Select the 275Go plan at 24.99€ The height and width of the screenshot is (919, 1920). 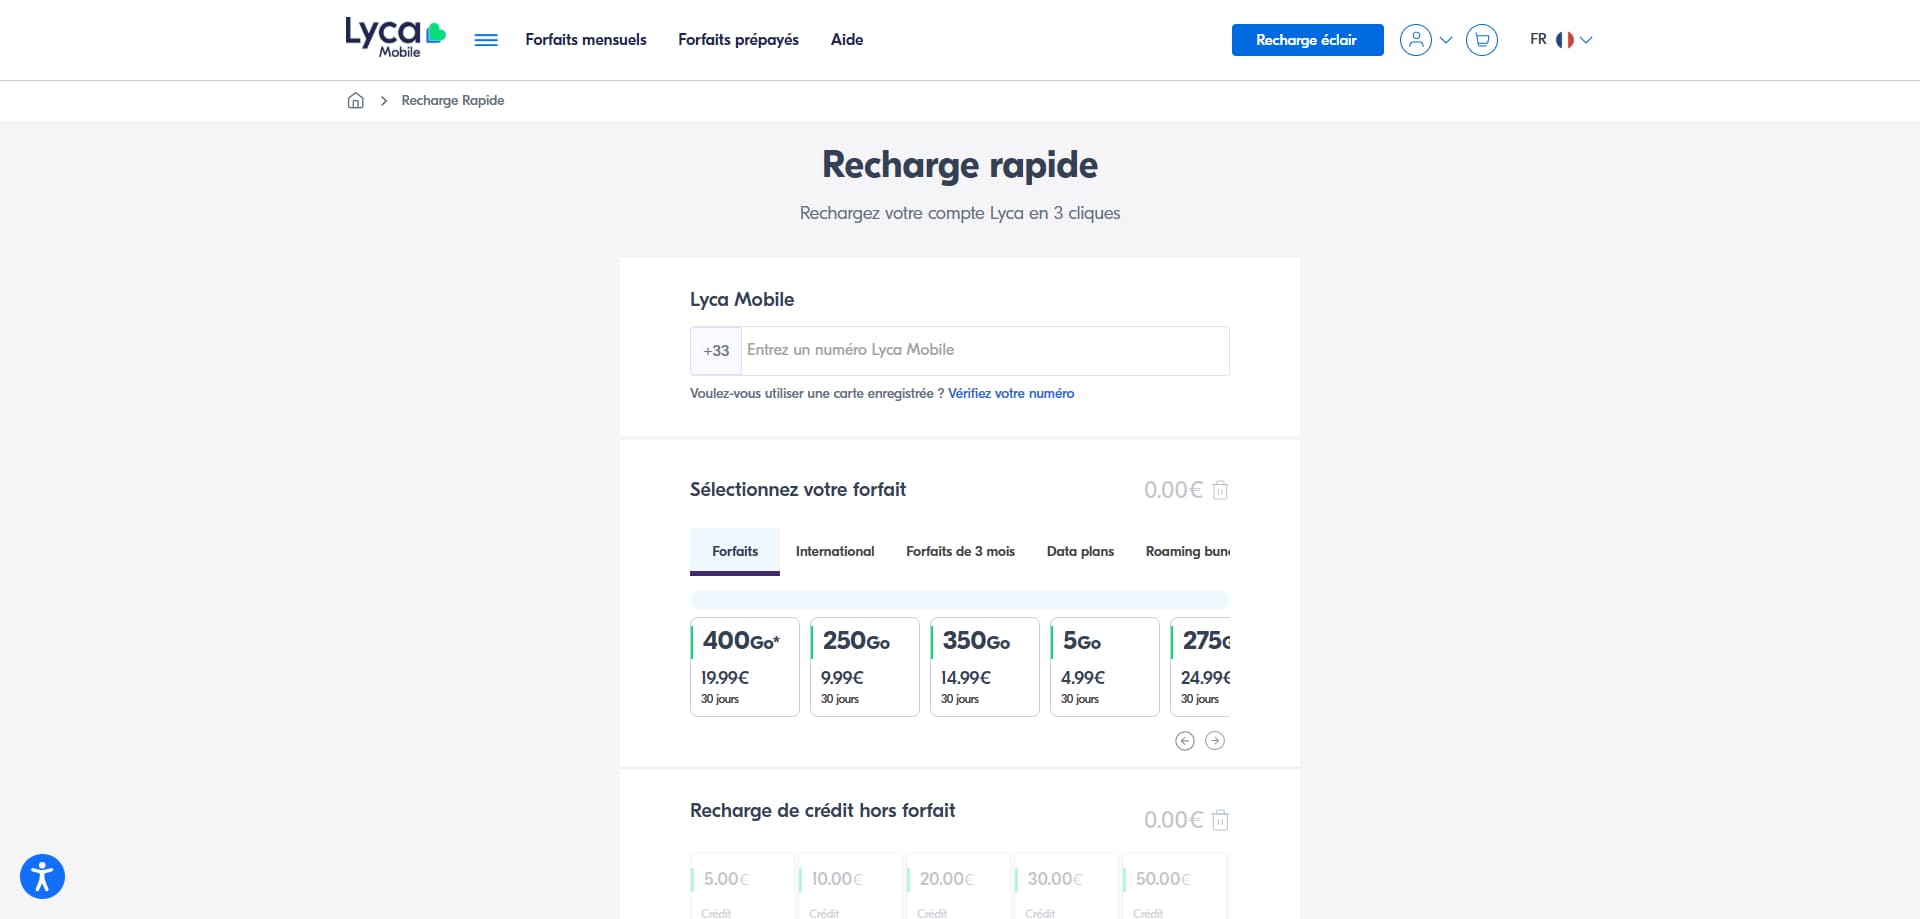(1200, 667)
